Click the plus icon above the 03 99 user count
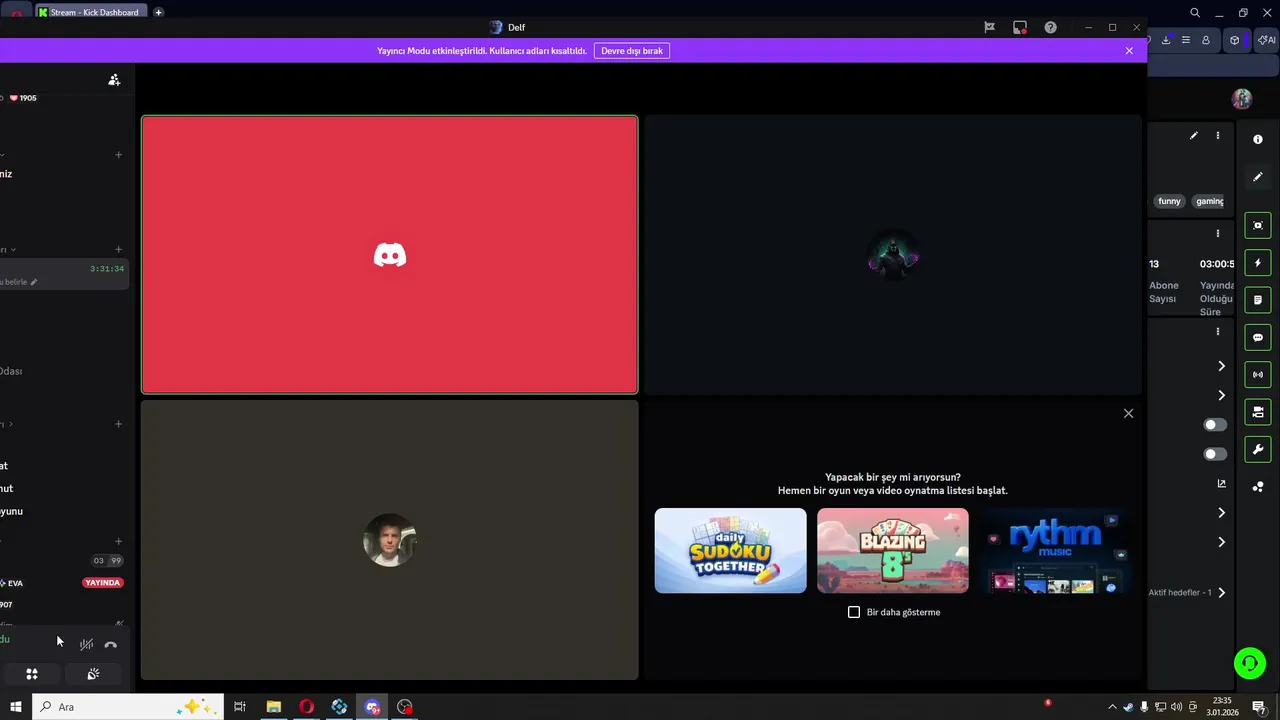This screenshot has width=1280, height=720. click(x=118, y=541)
